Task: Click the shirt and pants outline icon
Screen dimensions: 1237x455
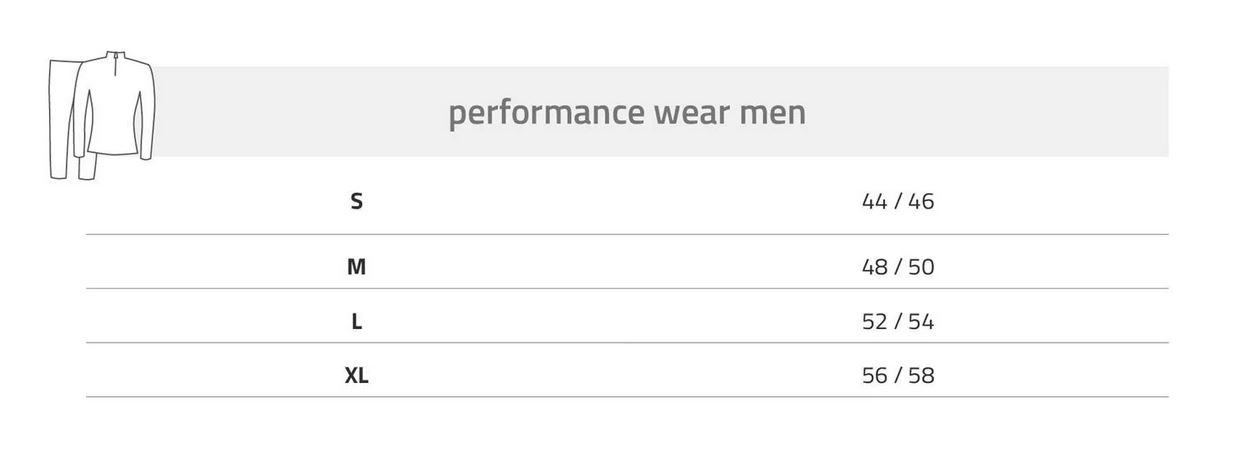Action: pos(102,115)
